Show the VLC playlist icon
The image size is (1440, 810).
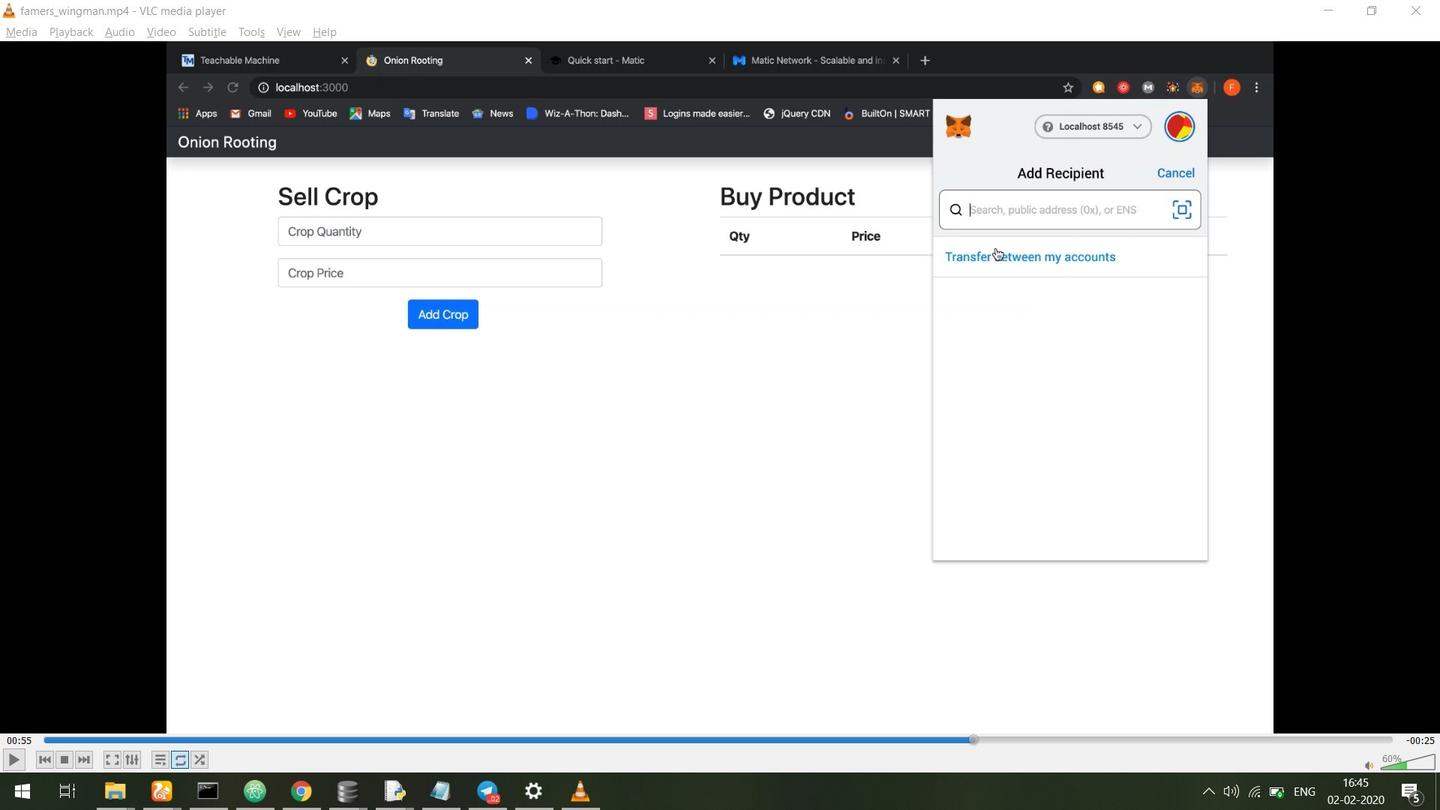160,760
